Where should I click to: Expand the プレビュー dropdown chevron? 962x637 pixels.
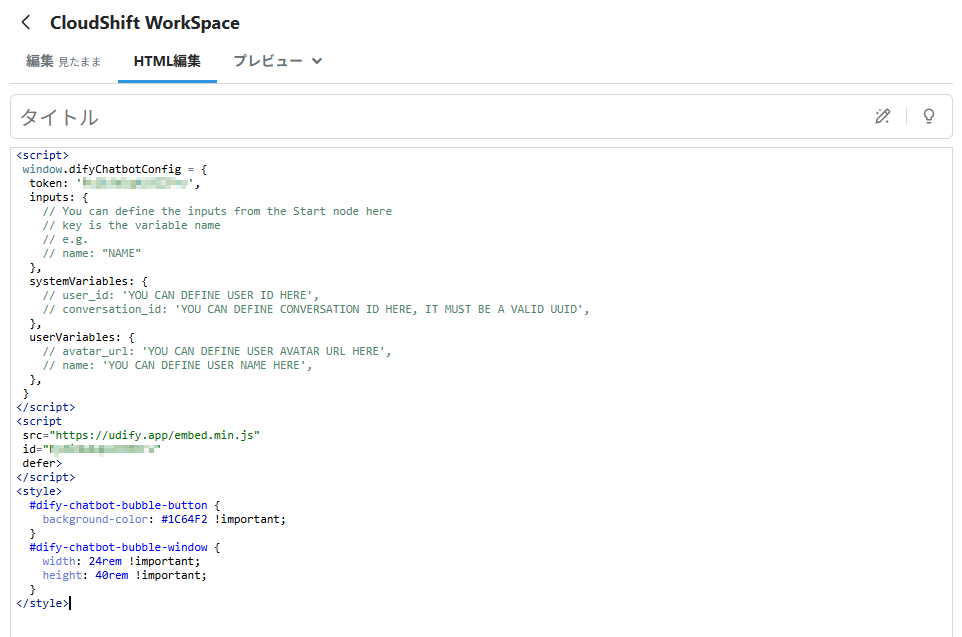pyautogui.click(x=317, y=61)
